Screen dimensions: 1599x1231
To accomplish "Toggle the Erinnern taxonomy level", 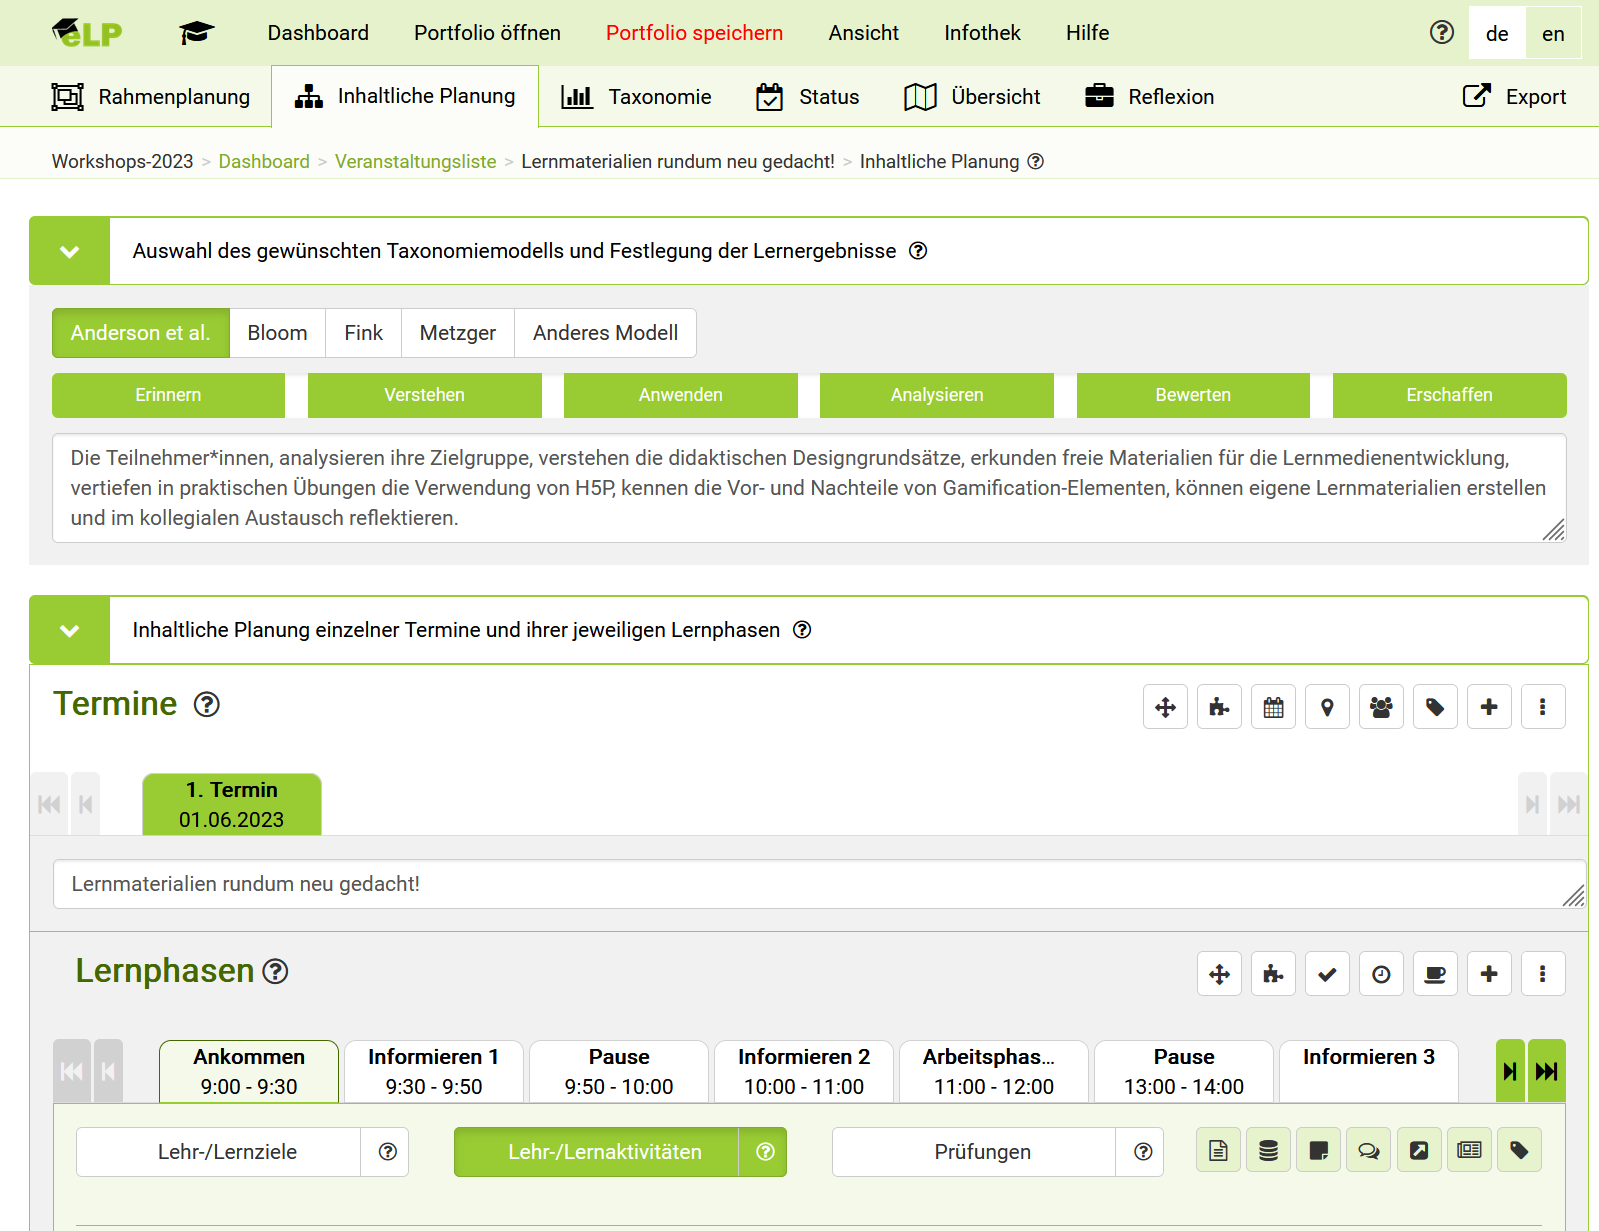I will [168, 395].
